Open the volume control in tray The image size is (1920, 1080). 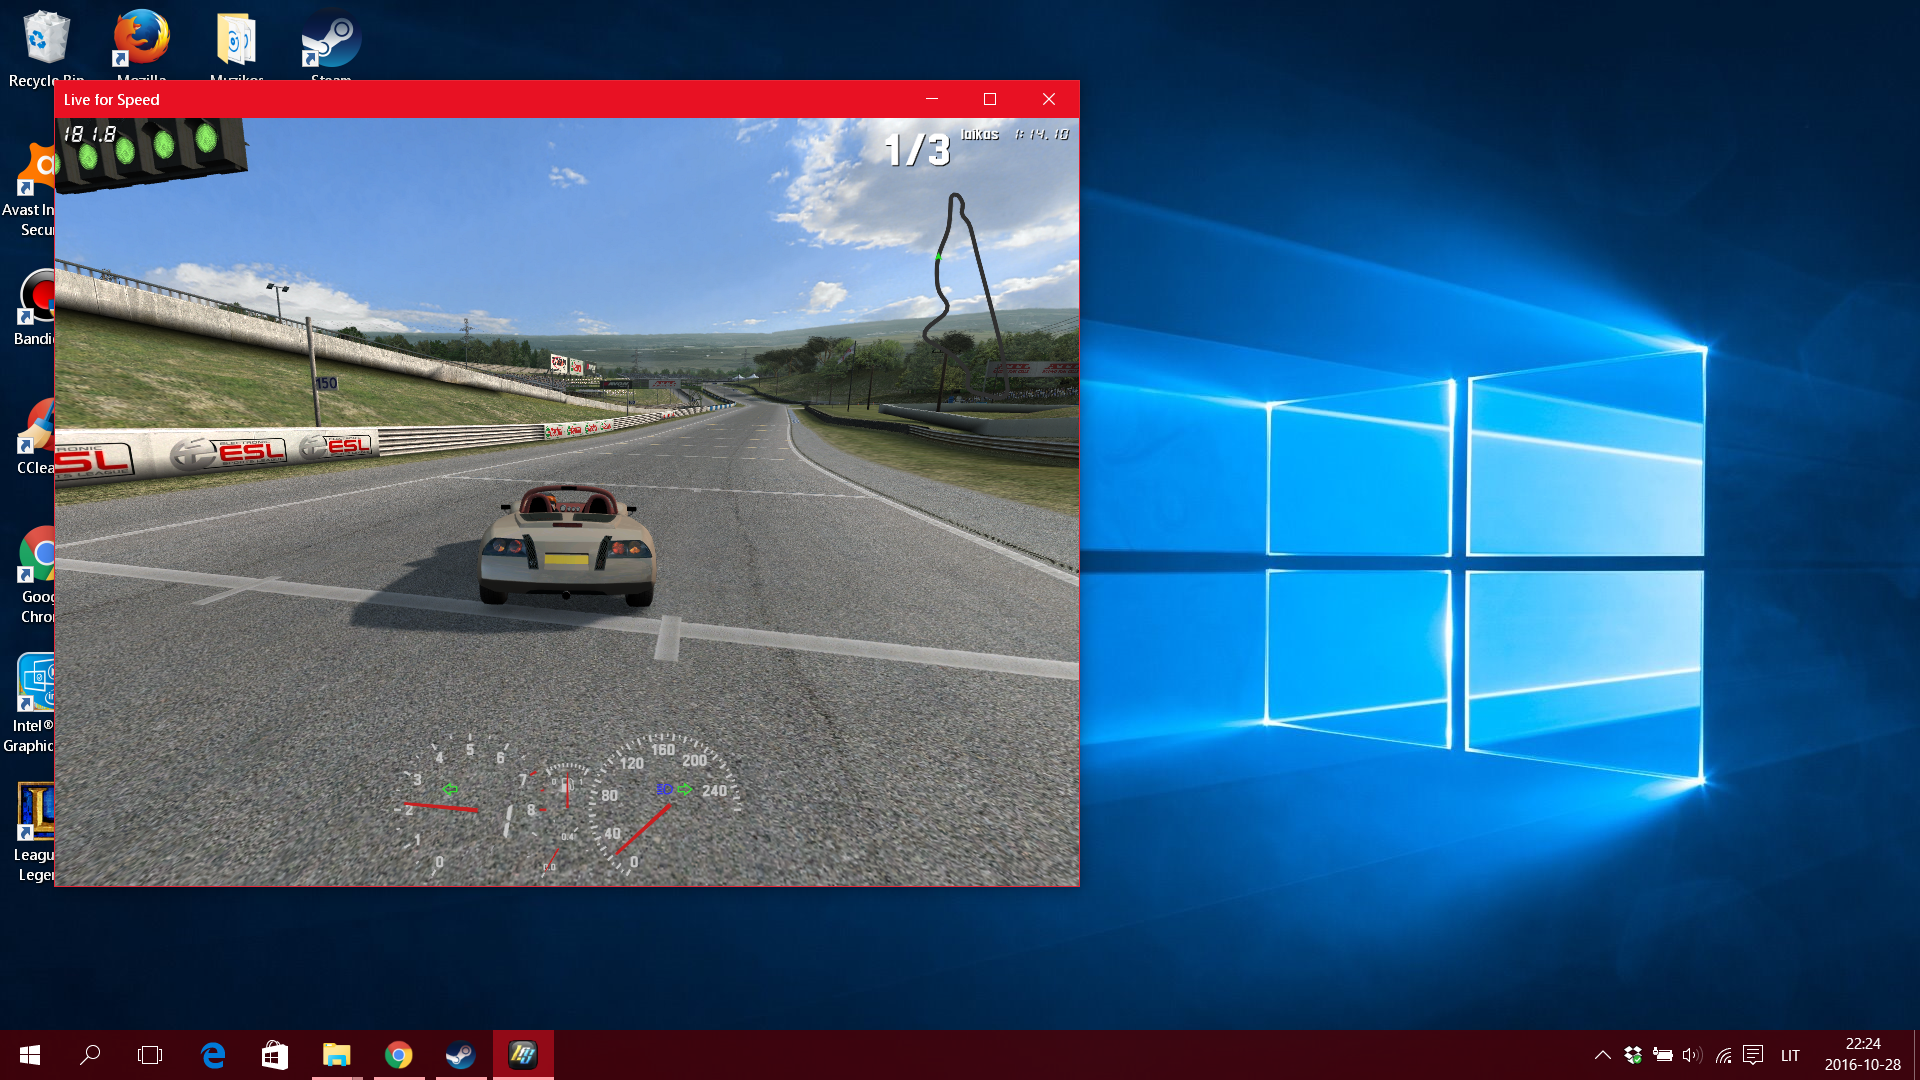(1692, 1055)
